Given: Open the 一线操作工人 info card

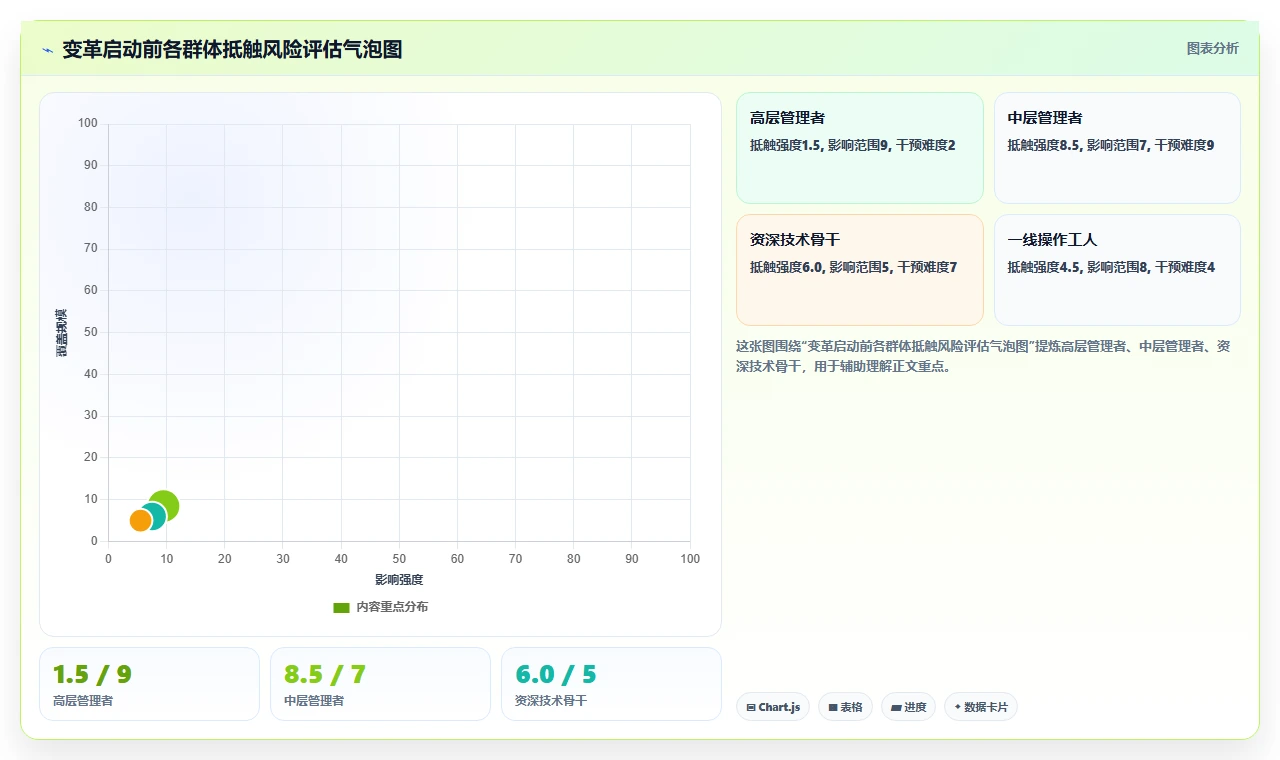Looking at the screenshot, I should (x=1117, y=270).
